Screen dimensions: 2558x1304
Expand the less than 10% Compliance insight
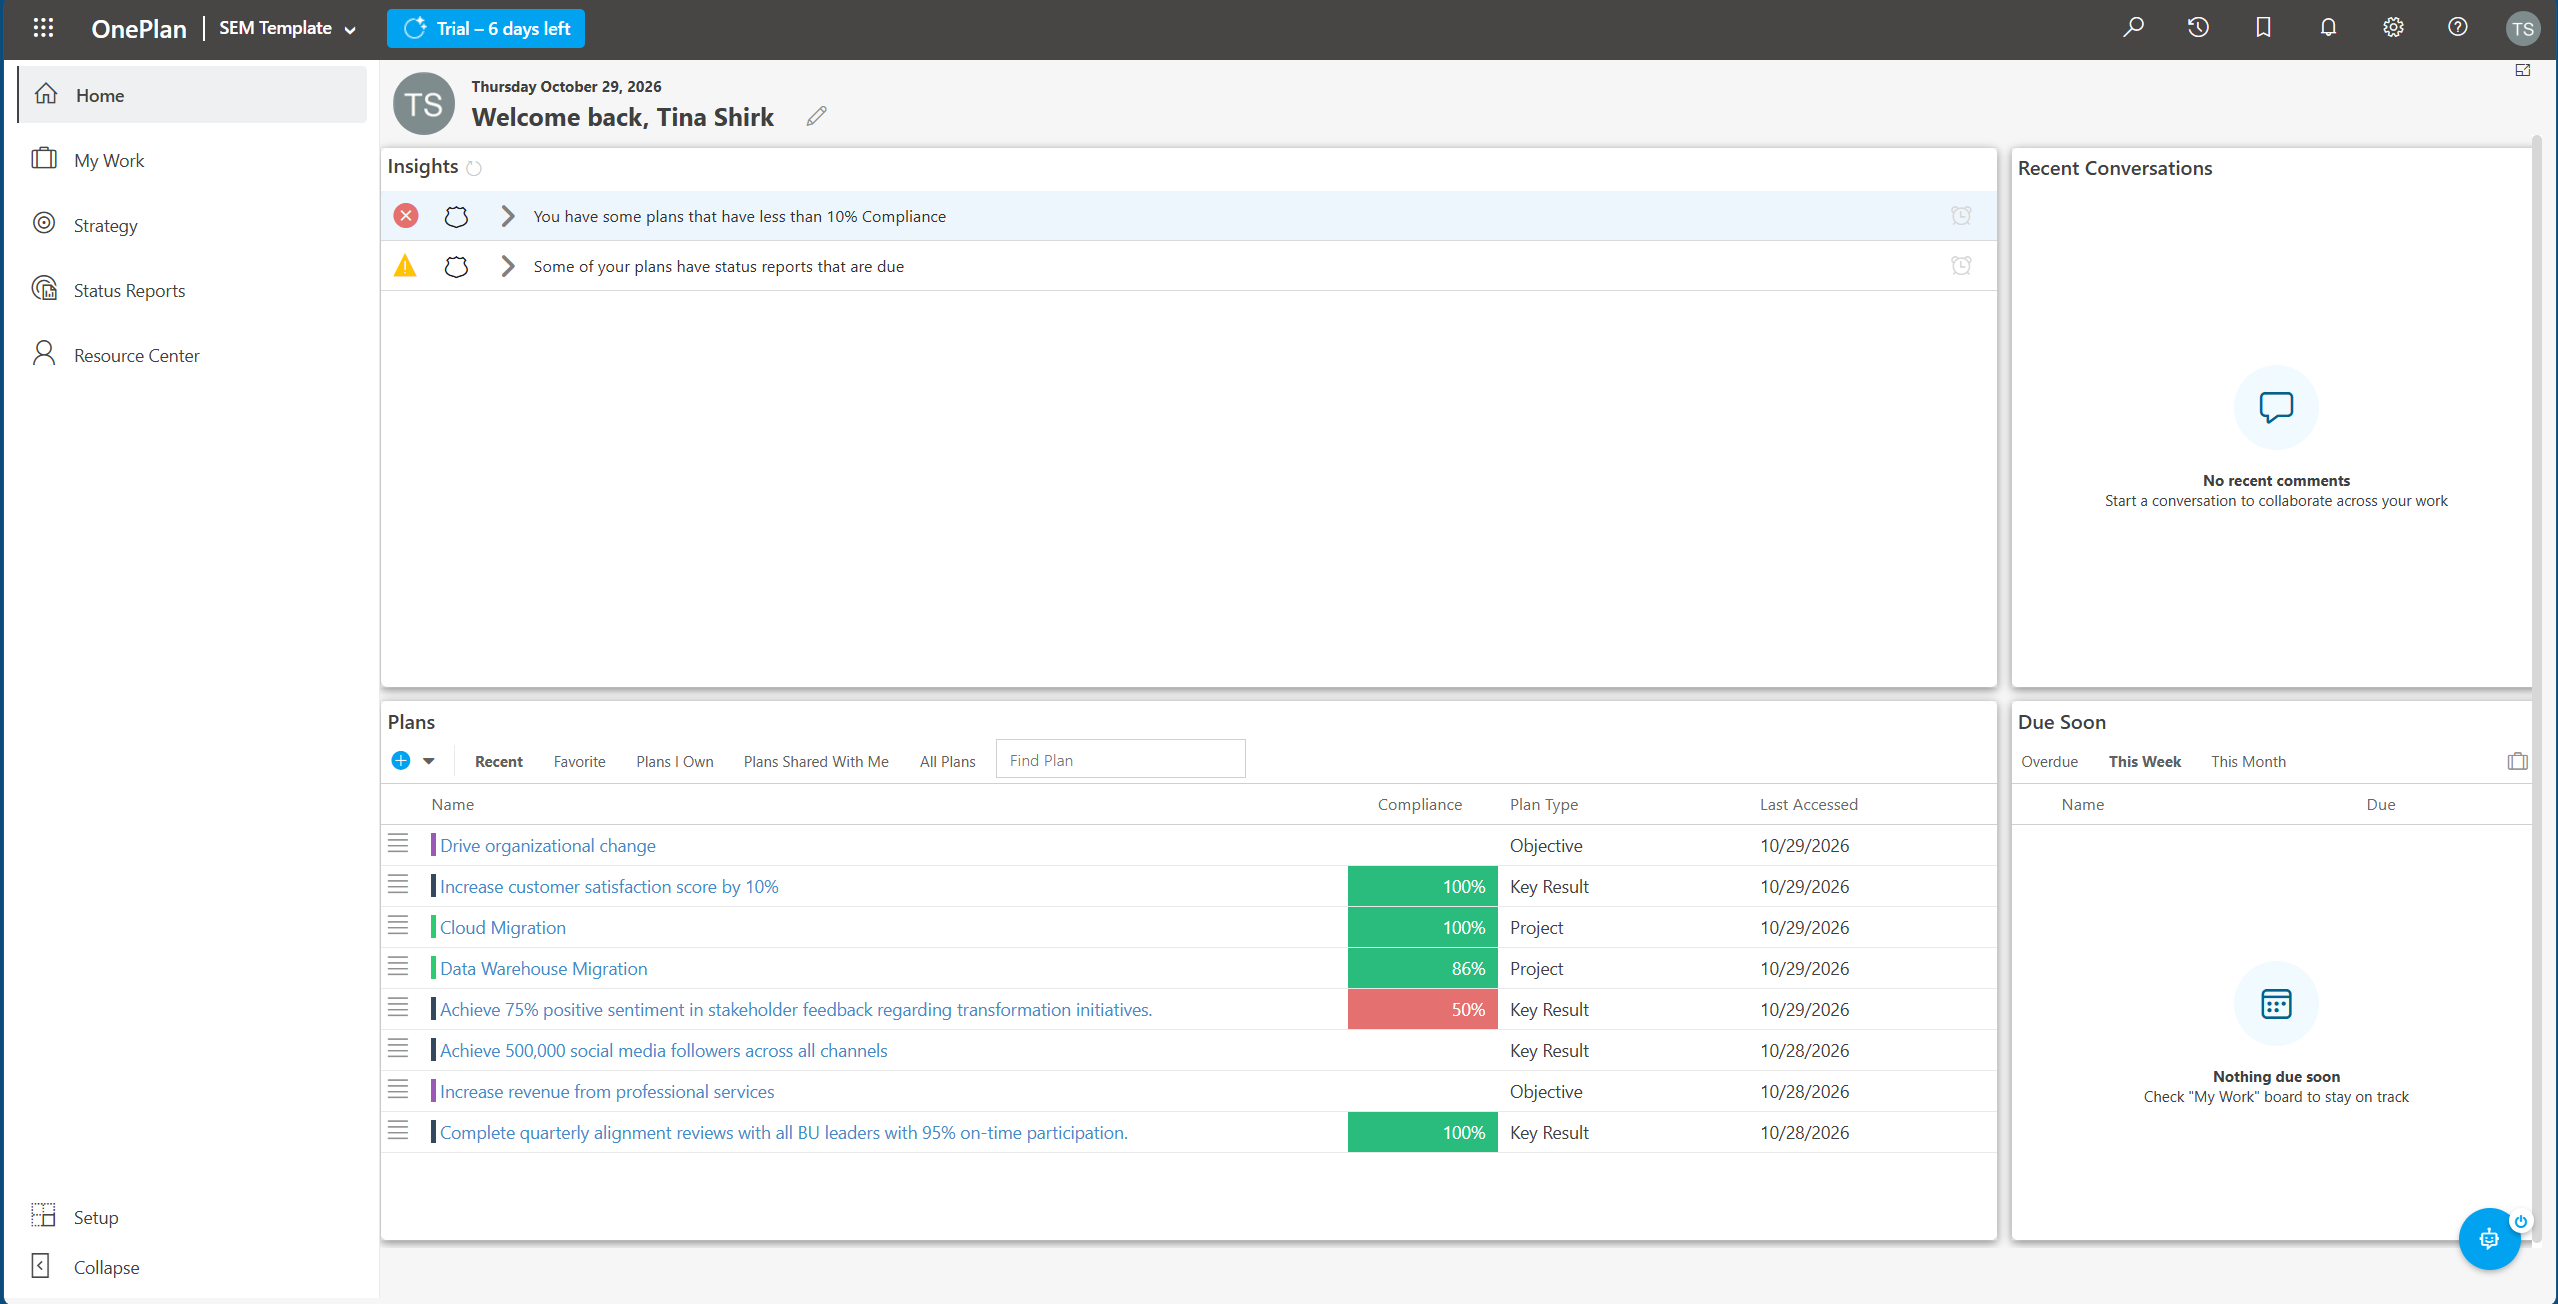tap(508, 216)
